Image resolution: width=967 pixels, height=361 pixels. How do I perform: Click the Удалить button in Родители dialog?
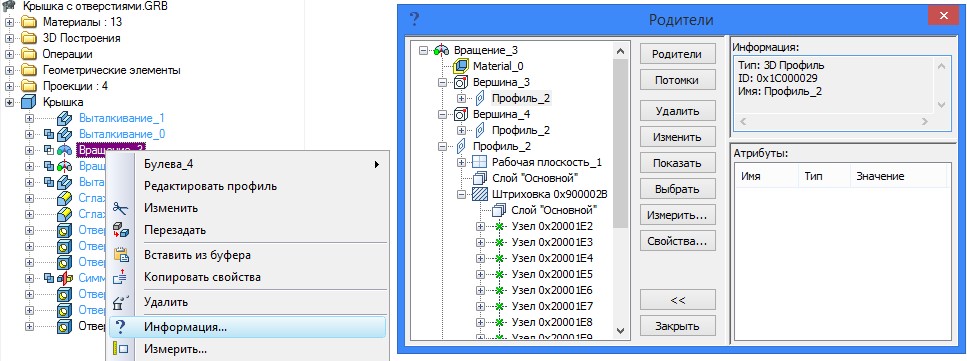[678, 111]
